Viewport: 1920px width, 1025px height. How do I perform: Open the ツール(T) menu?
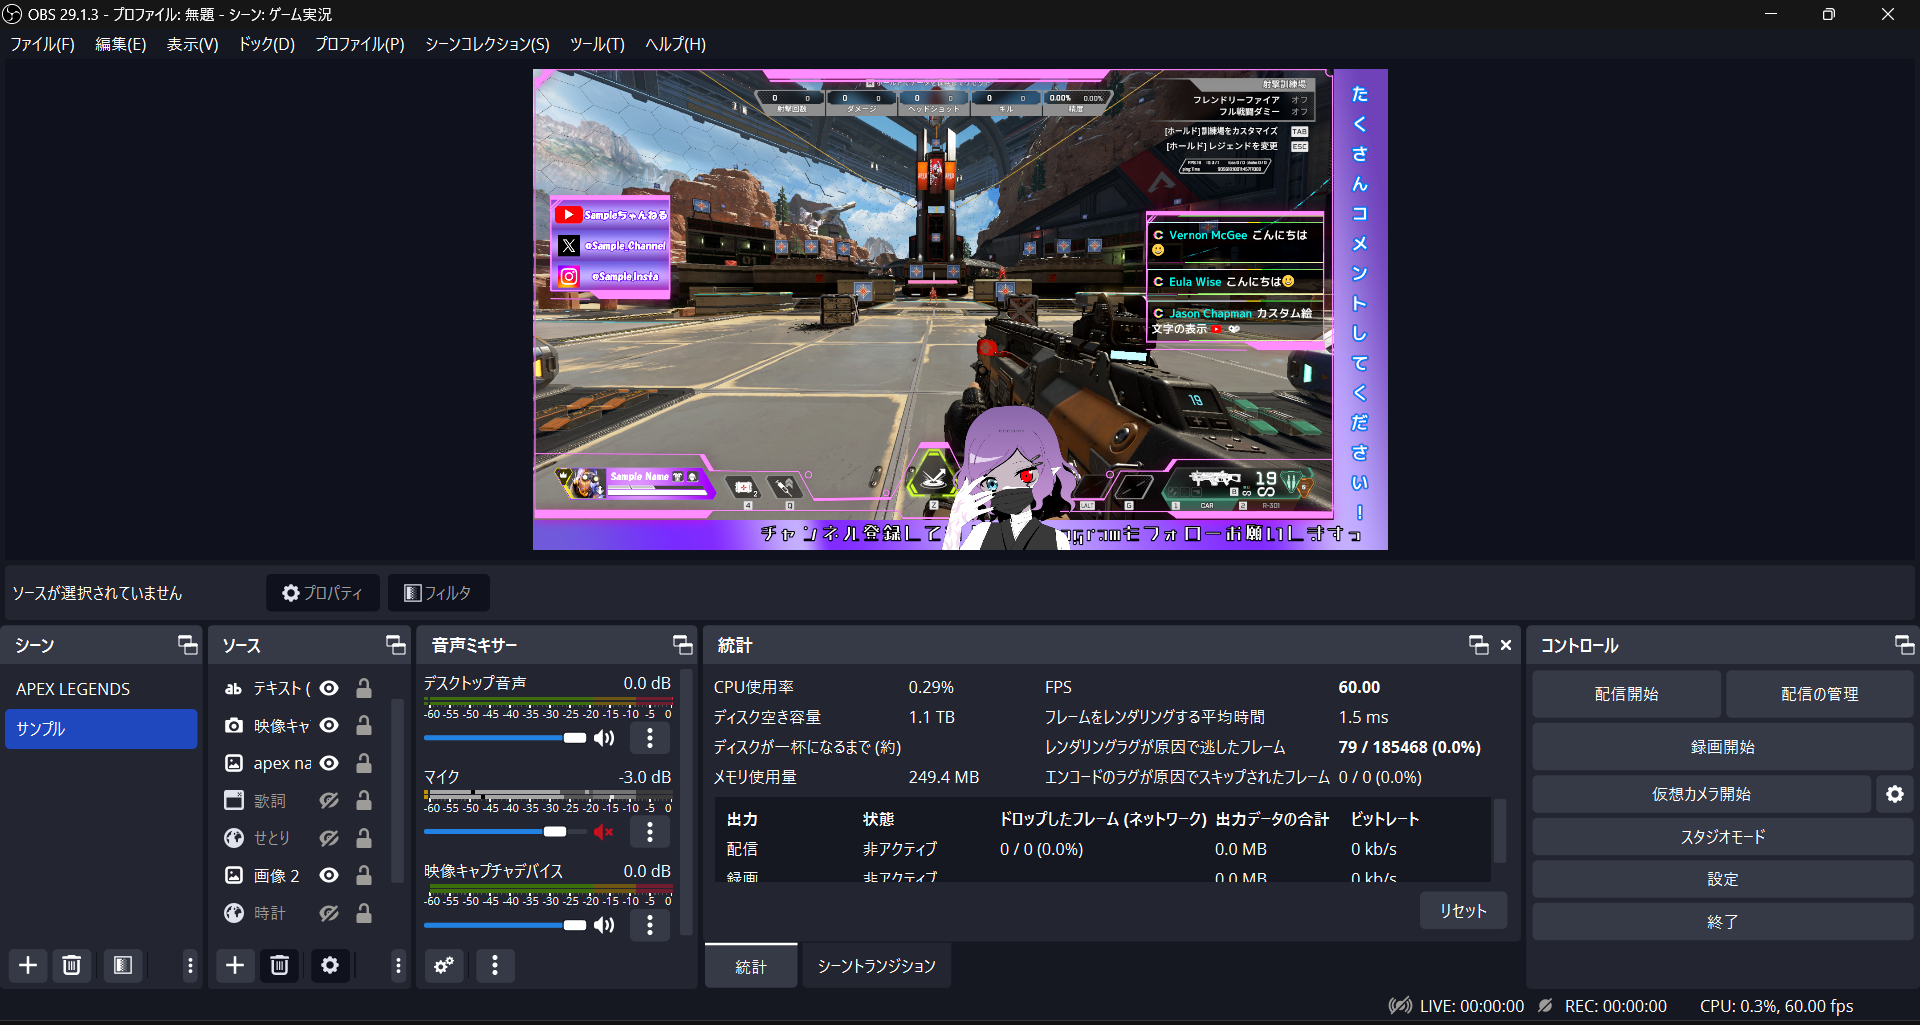point(597,44)
